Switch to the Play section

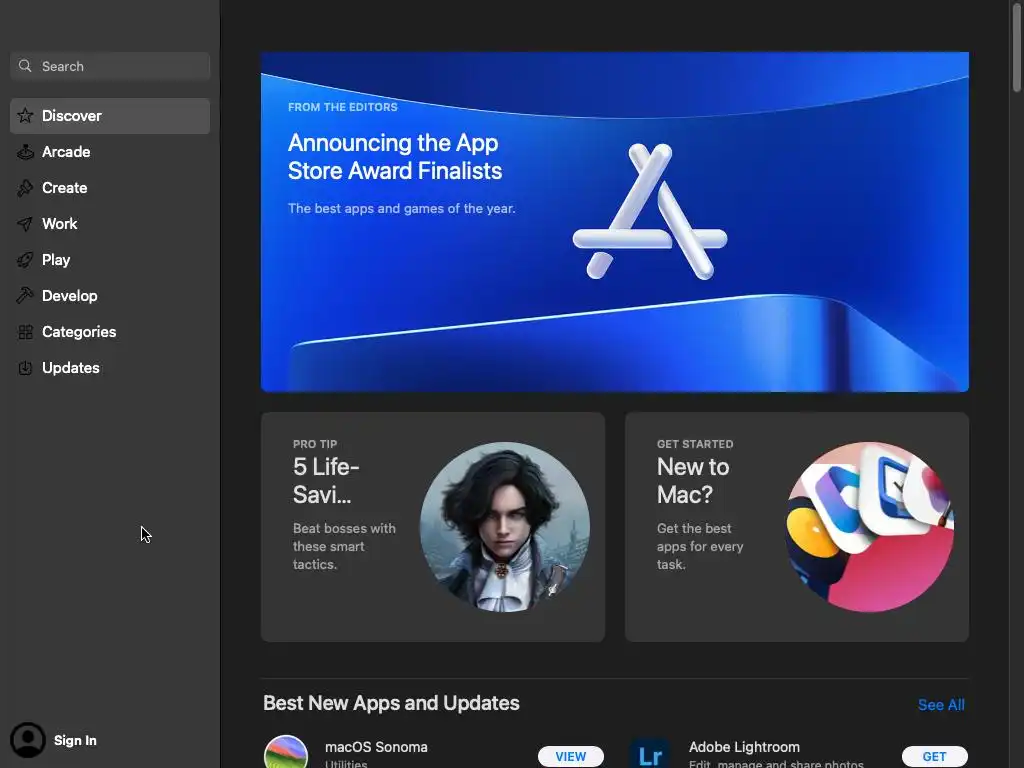(110, 260)
